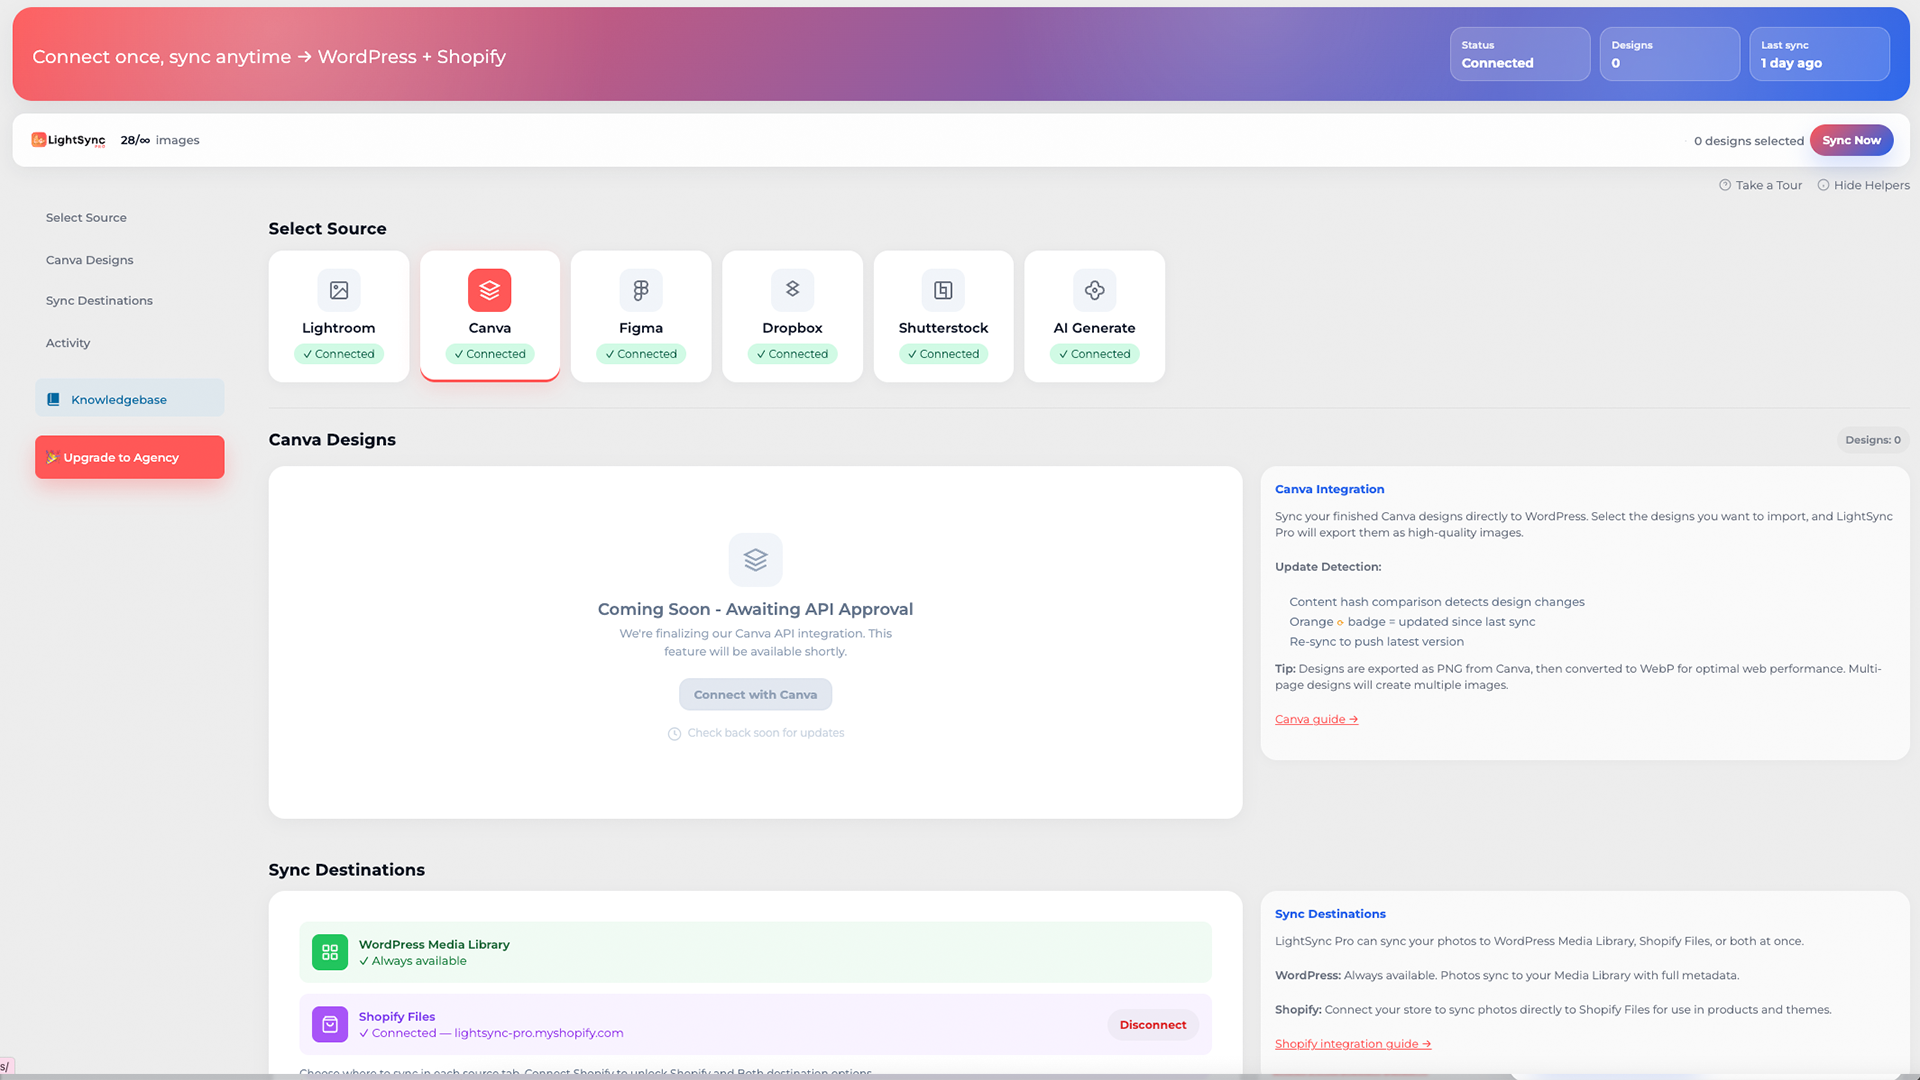1920x1080 pixels.
Task: Click the Canva Integration helper heading
Action: click(1329, 489)
